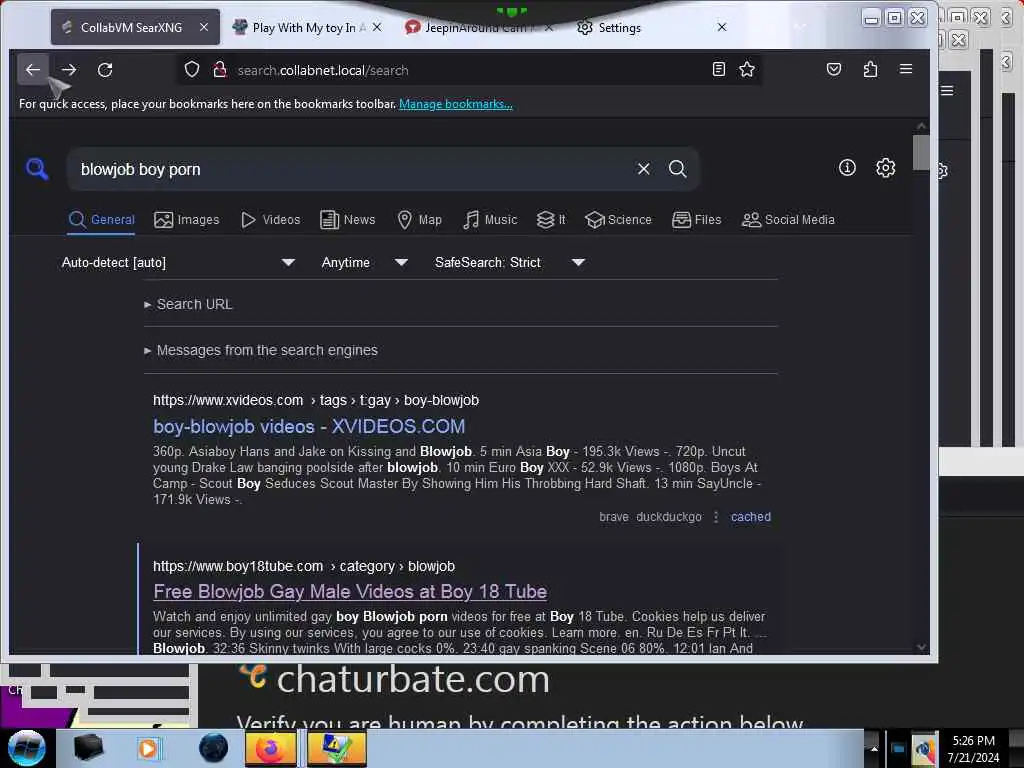Go forward one page in Firefox
This screenshot has width=1024, height=768.
[69, 69]
